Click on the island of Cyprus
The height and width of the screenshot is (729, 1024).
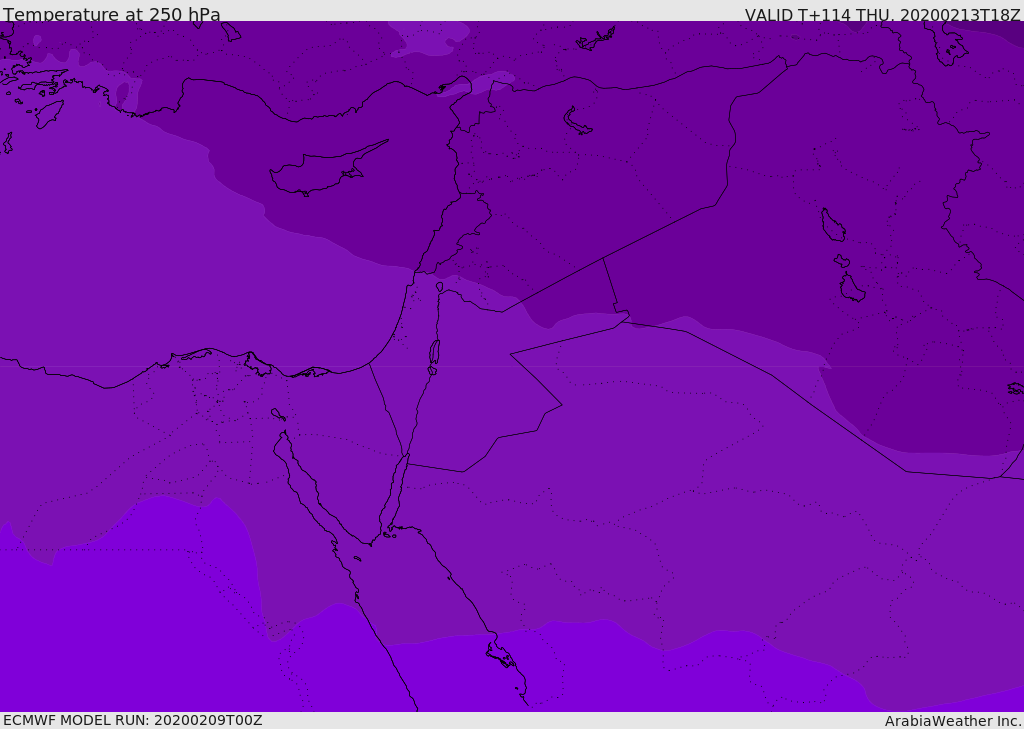point(315,172)
